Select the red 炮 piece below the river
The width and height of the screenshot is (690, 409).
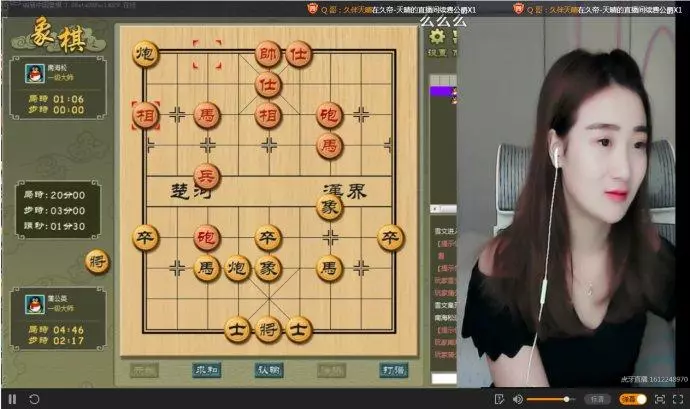coord(206,238)
